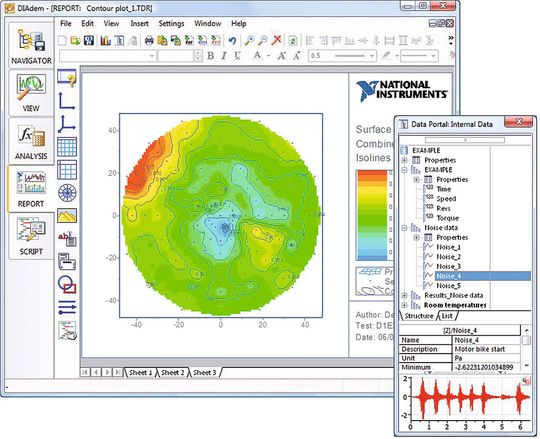The width and height of the screenshot is (540, 439).
Task: Click the red X delete icon
Action: (x=276, y=40)
